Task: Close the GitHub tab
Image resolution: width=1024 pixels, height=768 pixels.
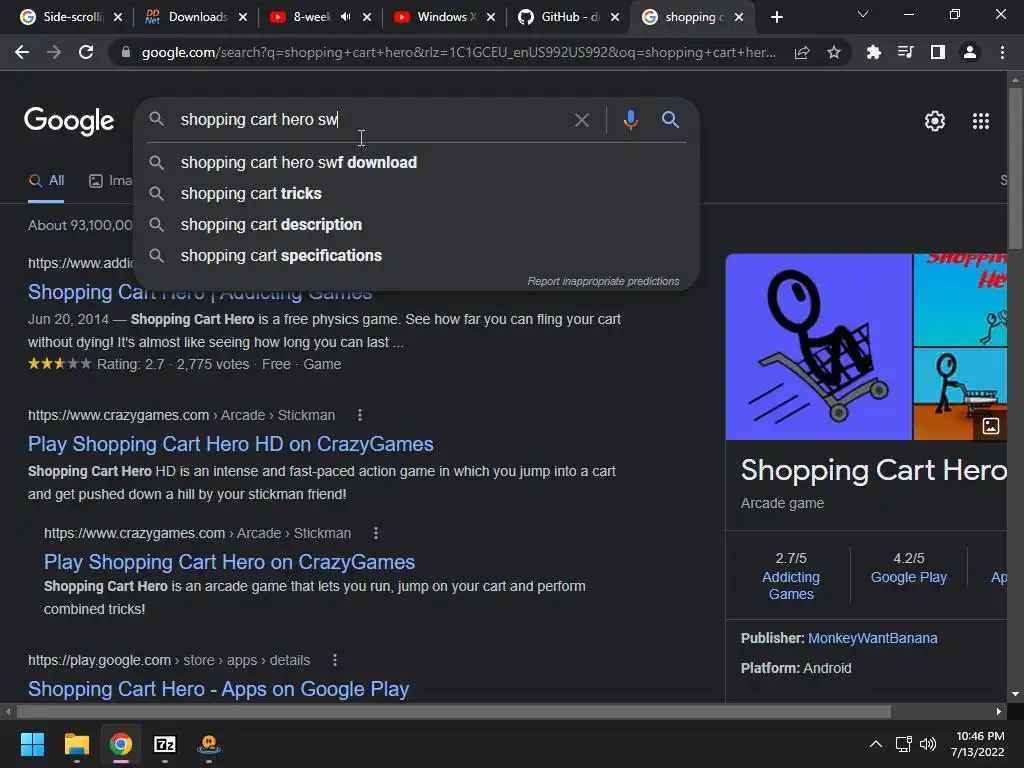Action: [x=615, y=17]
